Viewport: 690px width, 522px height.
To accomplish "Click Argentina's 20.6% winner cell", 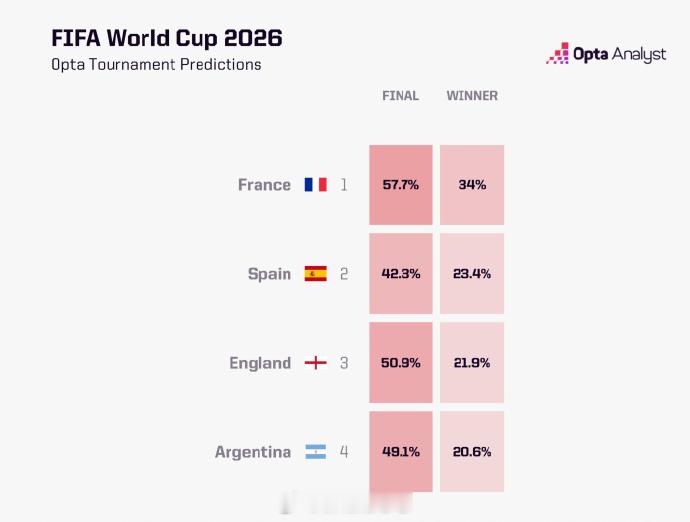I will pyautogui.click(x=472, y=452).
